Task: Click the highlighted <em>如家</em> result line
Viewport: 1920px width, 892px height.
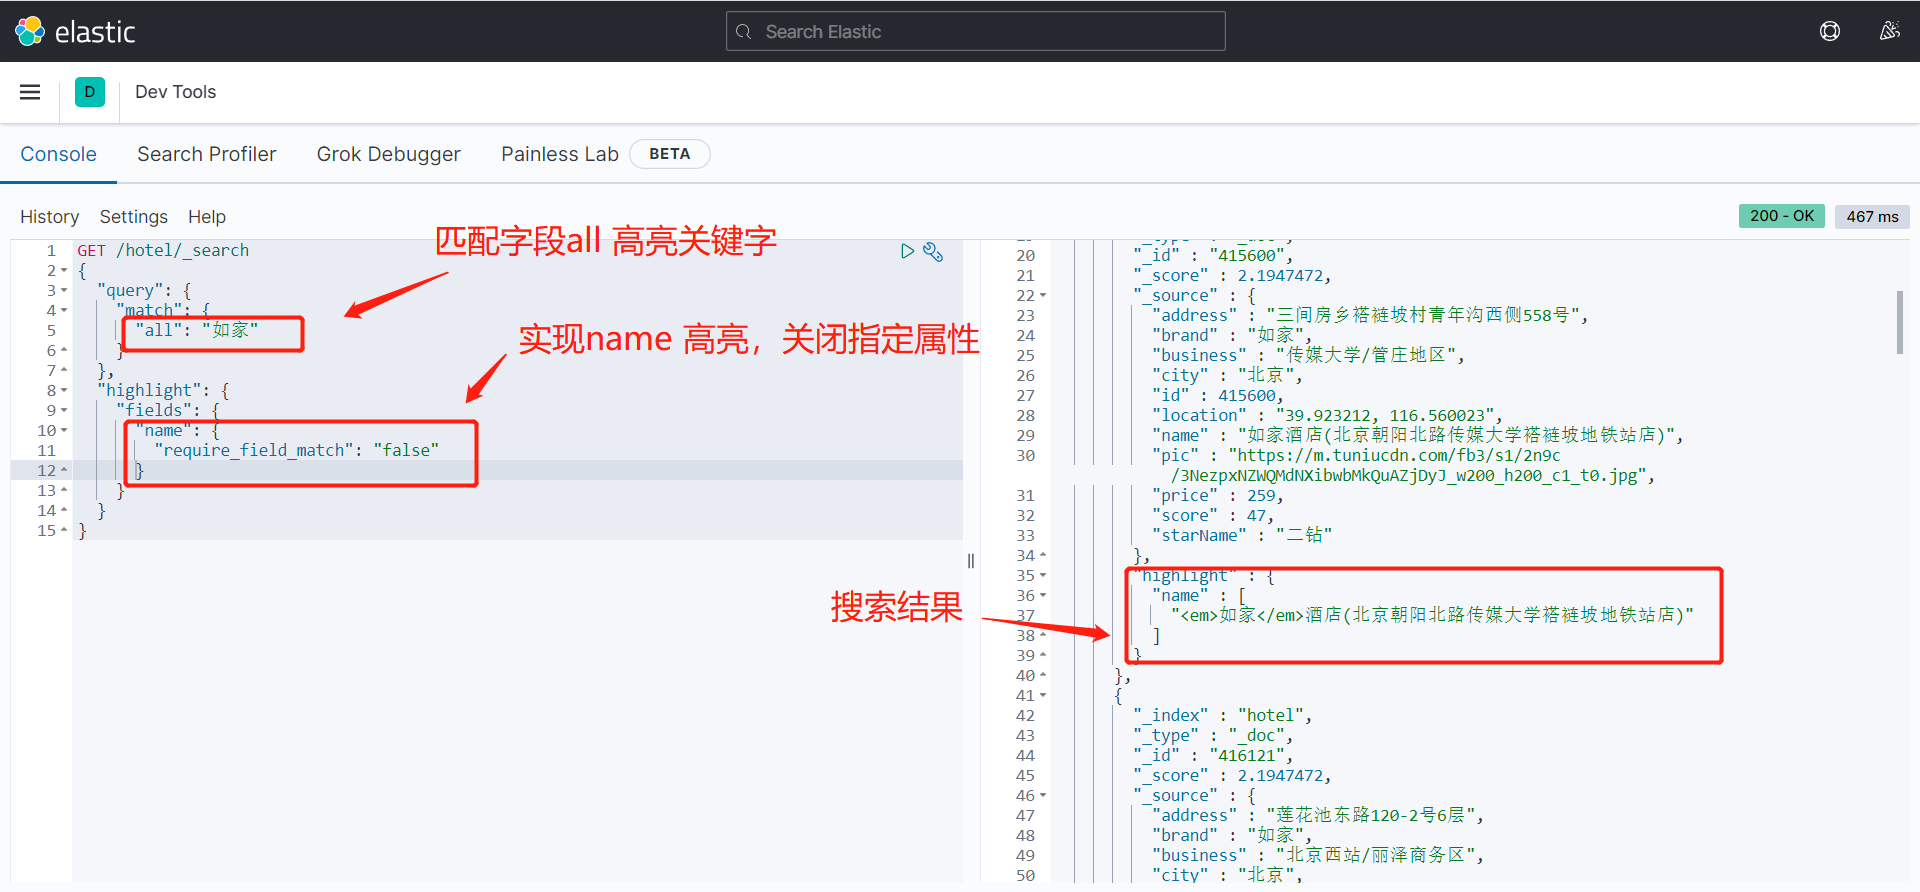Action: click(x=1432, y=616)
